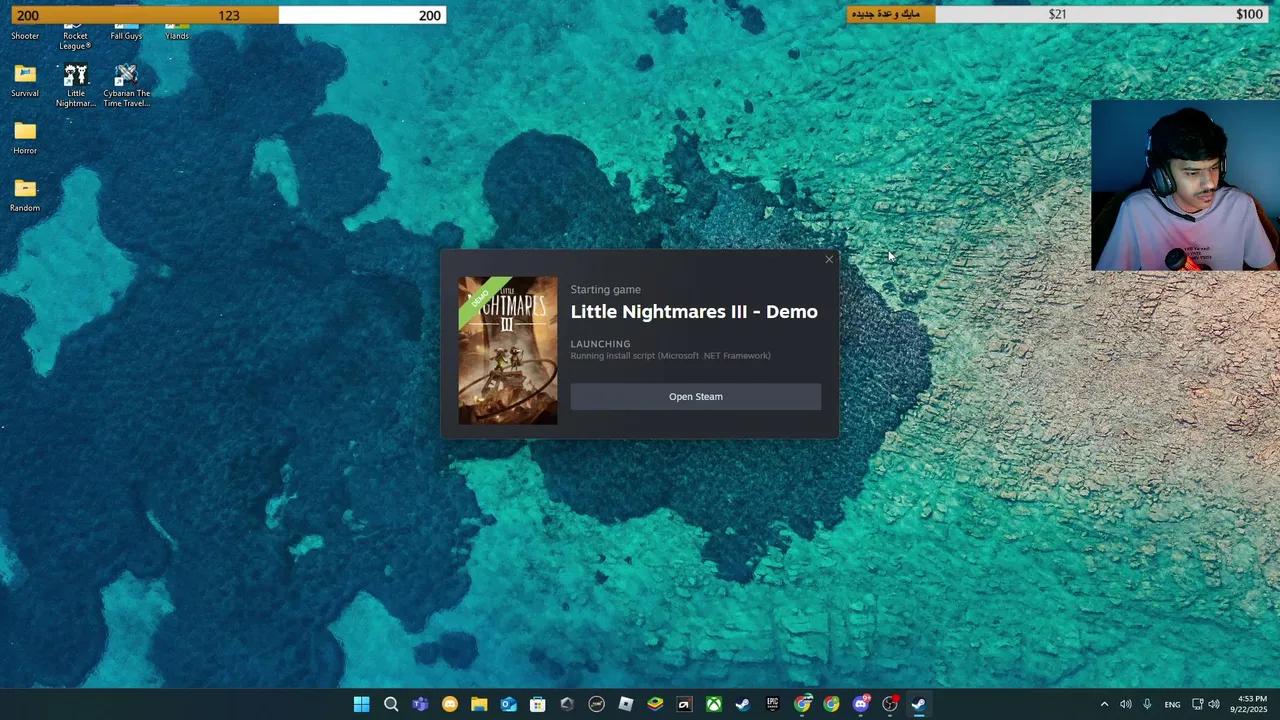
Task: Click the Running install script message
Action: coord(670,356)
